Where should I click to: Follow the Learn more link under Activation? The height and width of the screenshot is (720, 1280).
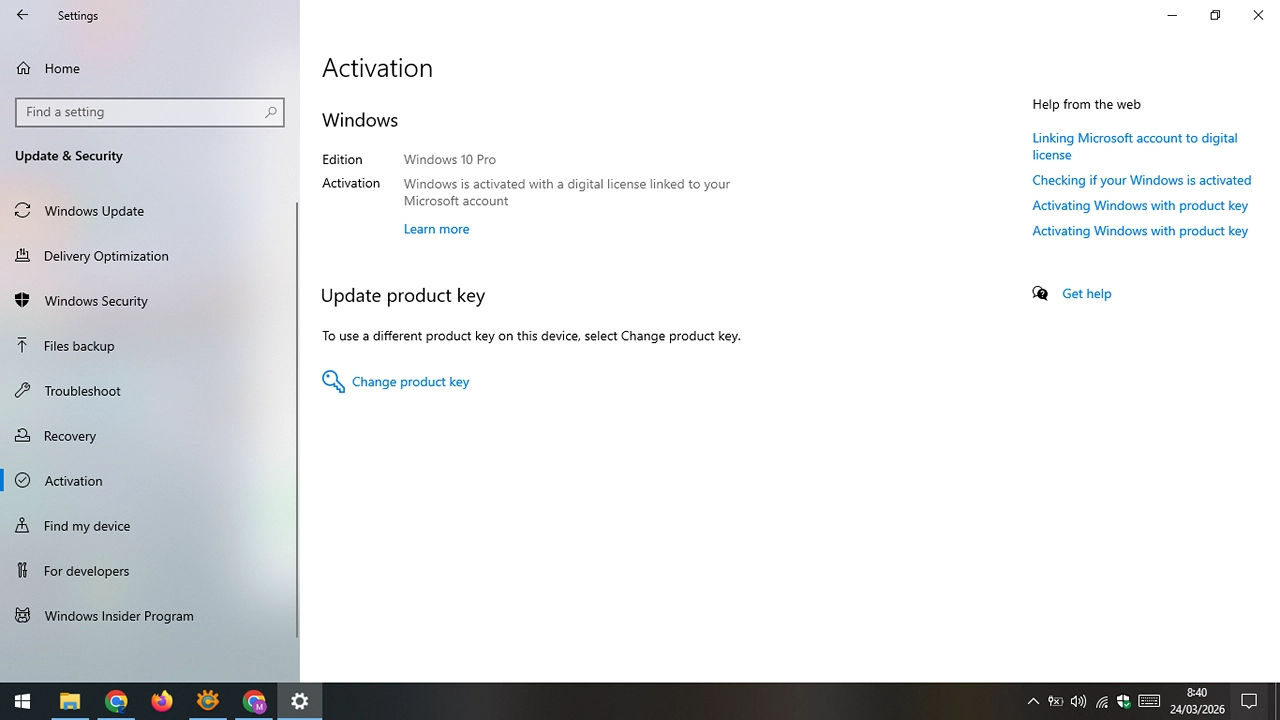click(436, 229)
